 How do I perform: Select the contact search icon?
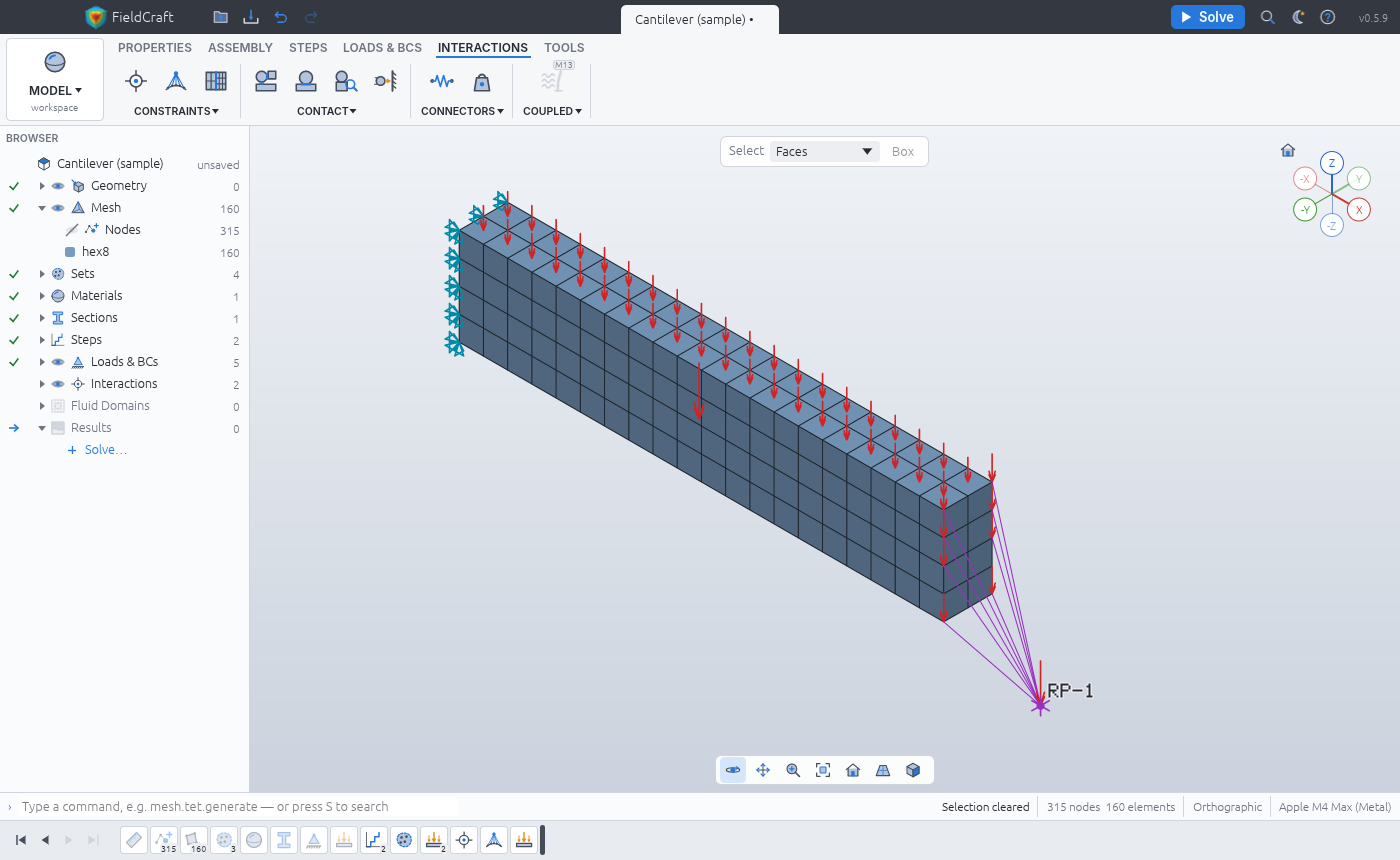[x=345, y=81]
